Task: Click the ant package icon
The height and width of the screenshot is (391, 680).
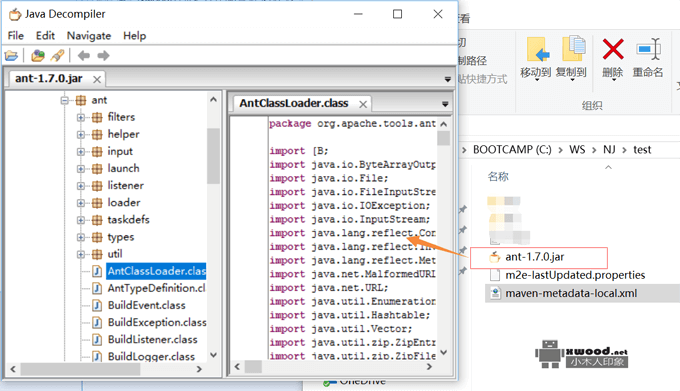Action: 81,101
